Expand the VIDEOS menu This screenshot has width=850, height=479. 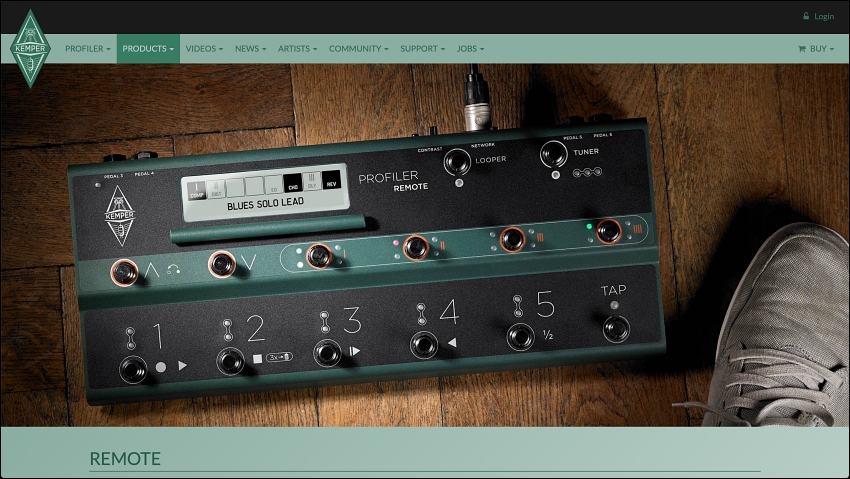204,49
